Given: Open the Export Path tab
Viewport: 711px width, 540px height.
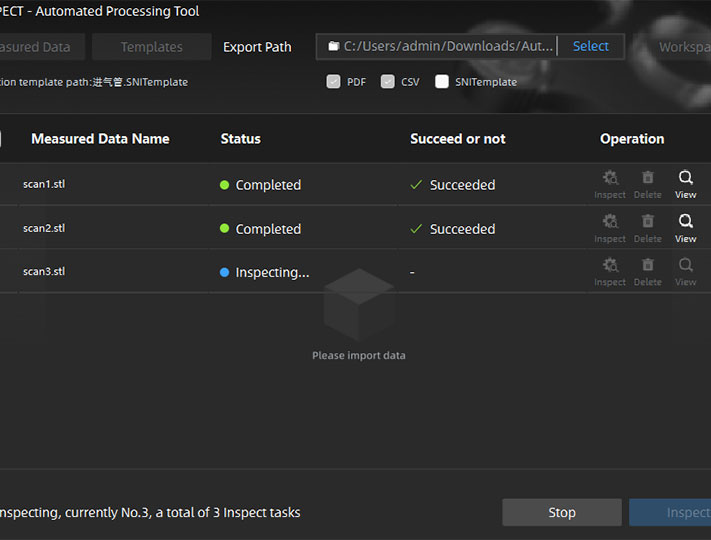Looking at the screenshot, I should (x=257, y=47).
